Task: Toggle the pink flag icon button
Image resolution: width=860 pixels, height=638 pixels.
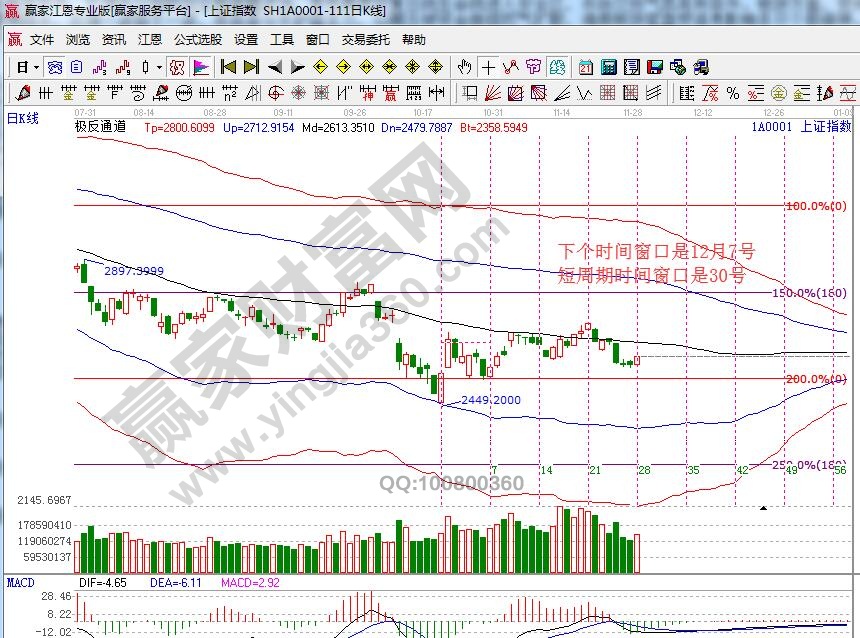Action: [201, 67]
